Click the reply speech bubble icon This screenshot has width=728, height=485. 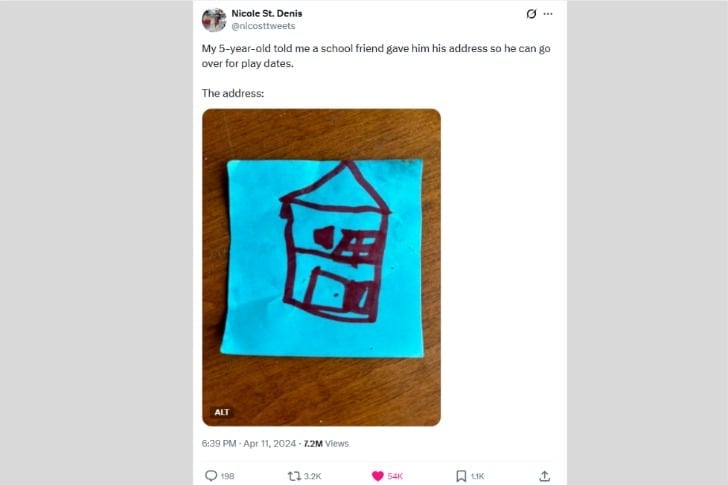(x=211, y=476)
